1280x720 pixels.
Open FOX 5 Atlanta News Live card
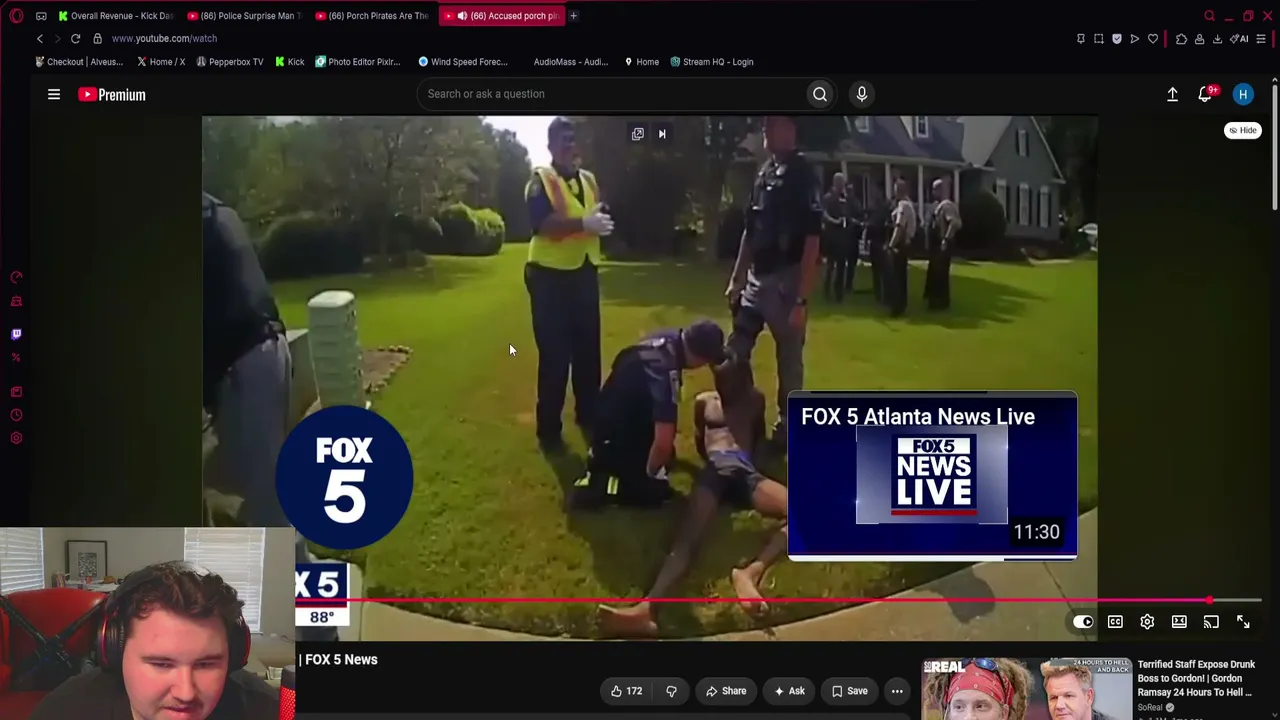pyautogui.click(x=932, y=475)
